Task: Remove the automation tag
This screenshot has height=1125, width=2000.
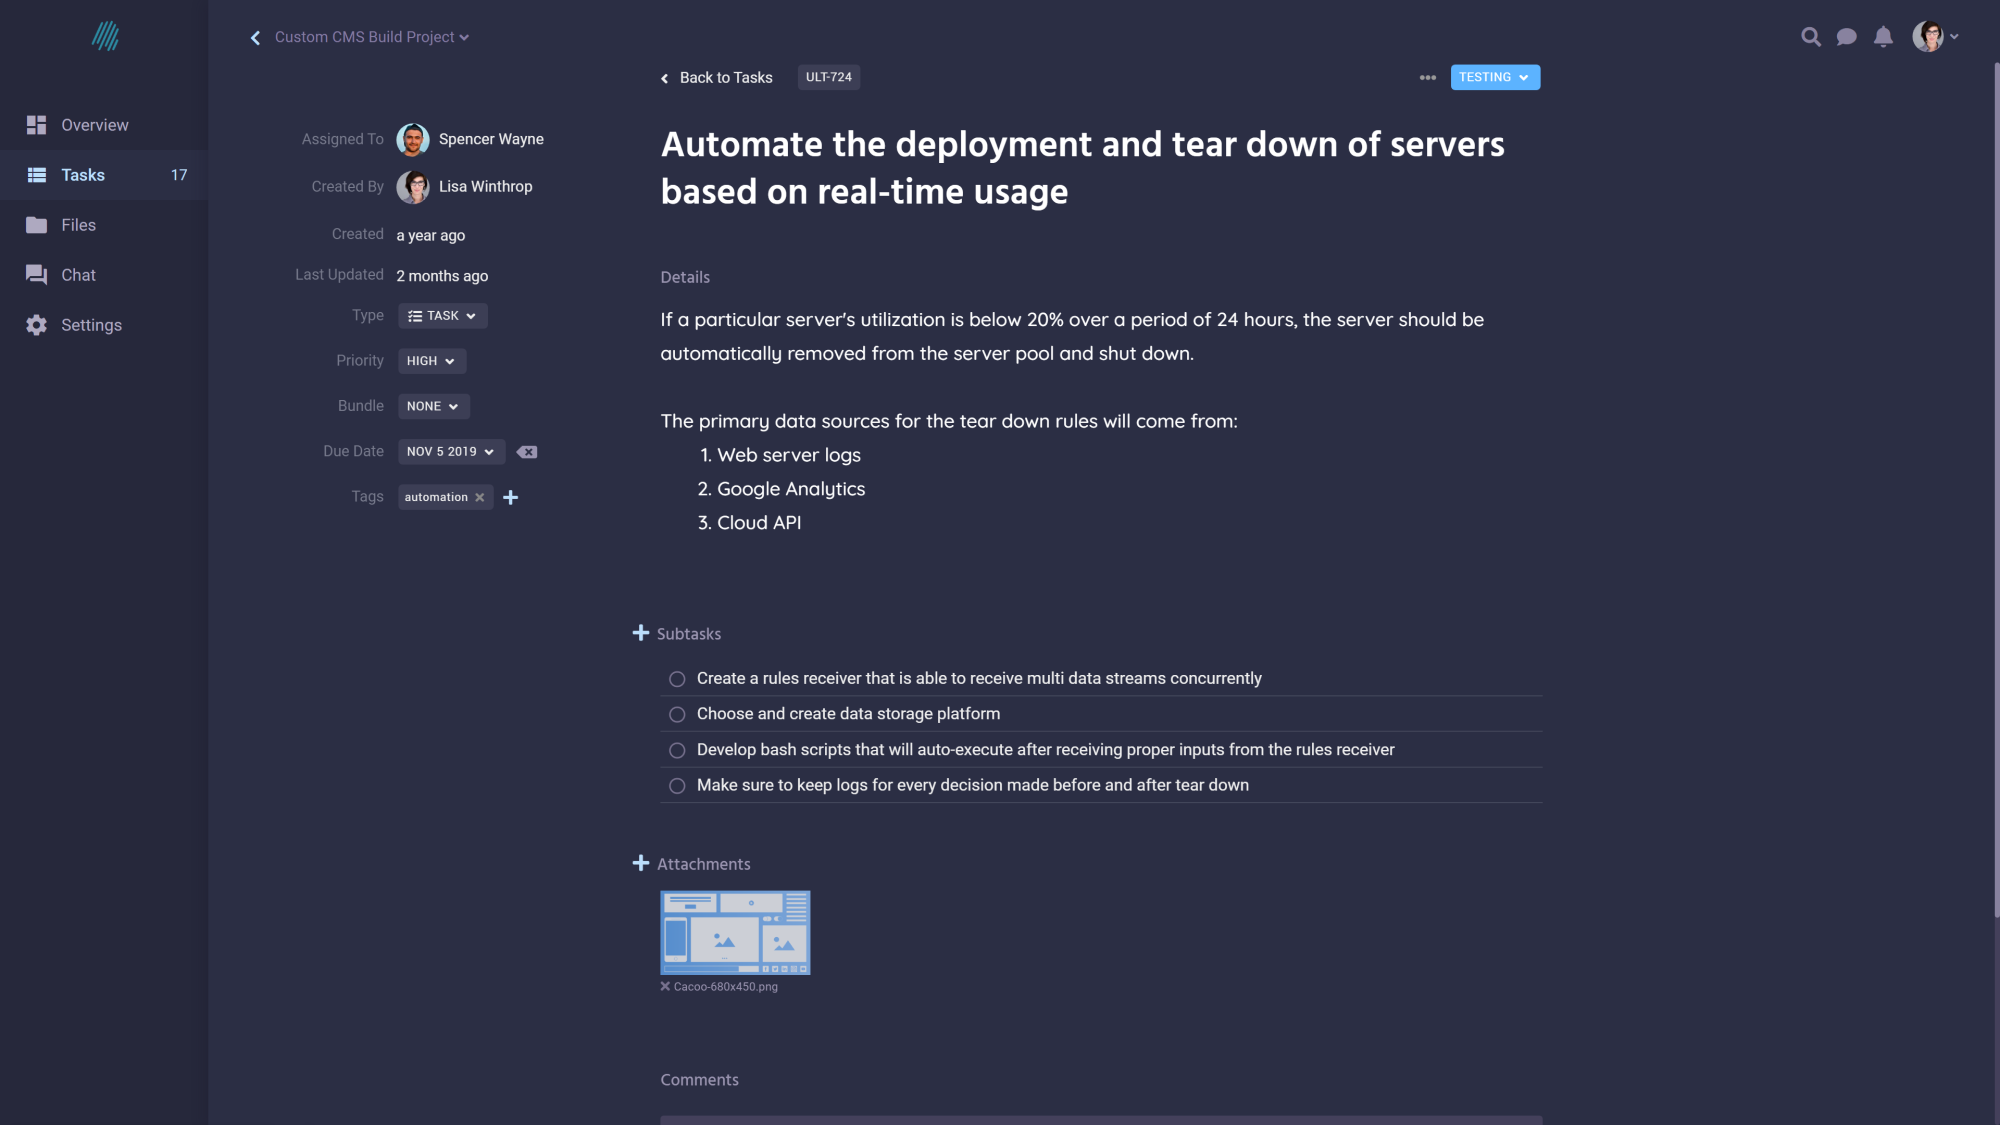Action: [x=480, y=497]
